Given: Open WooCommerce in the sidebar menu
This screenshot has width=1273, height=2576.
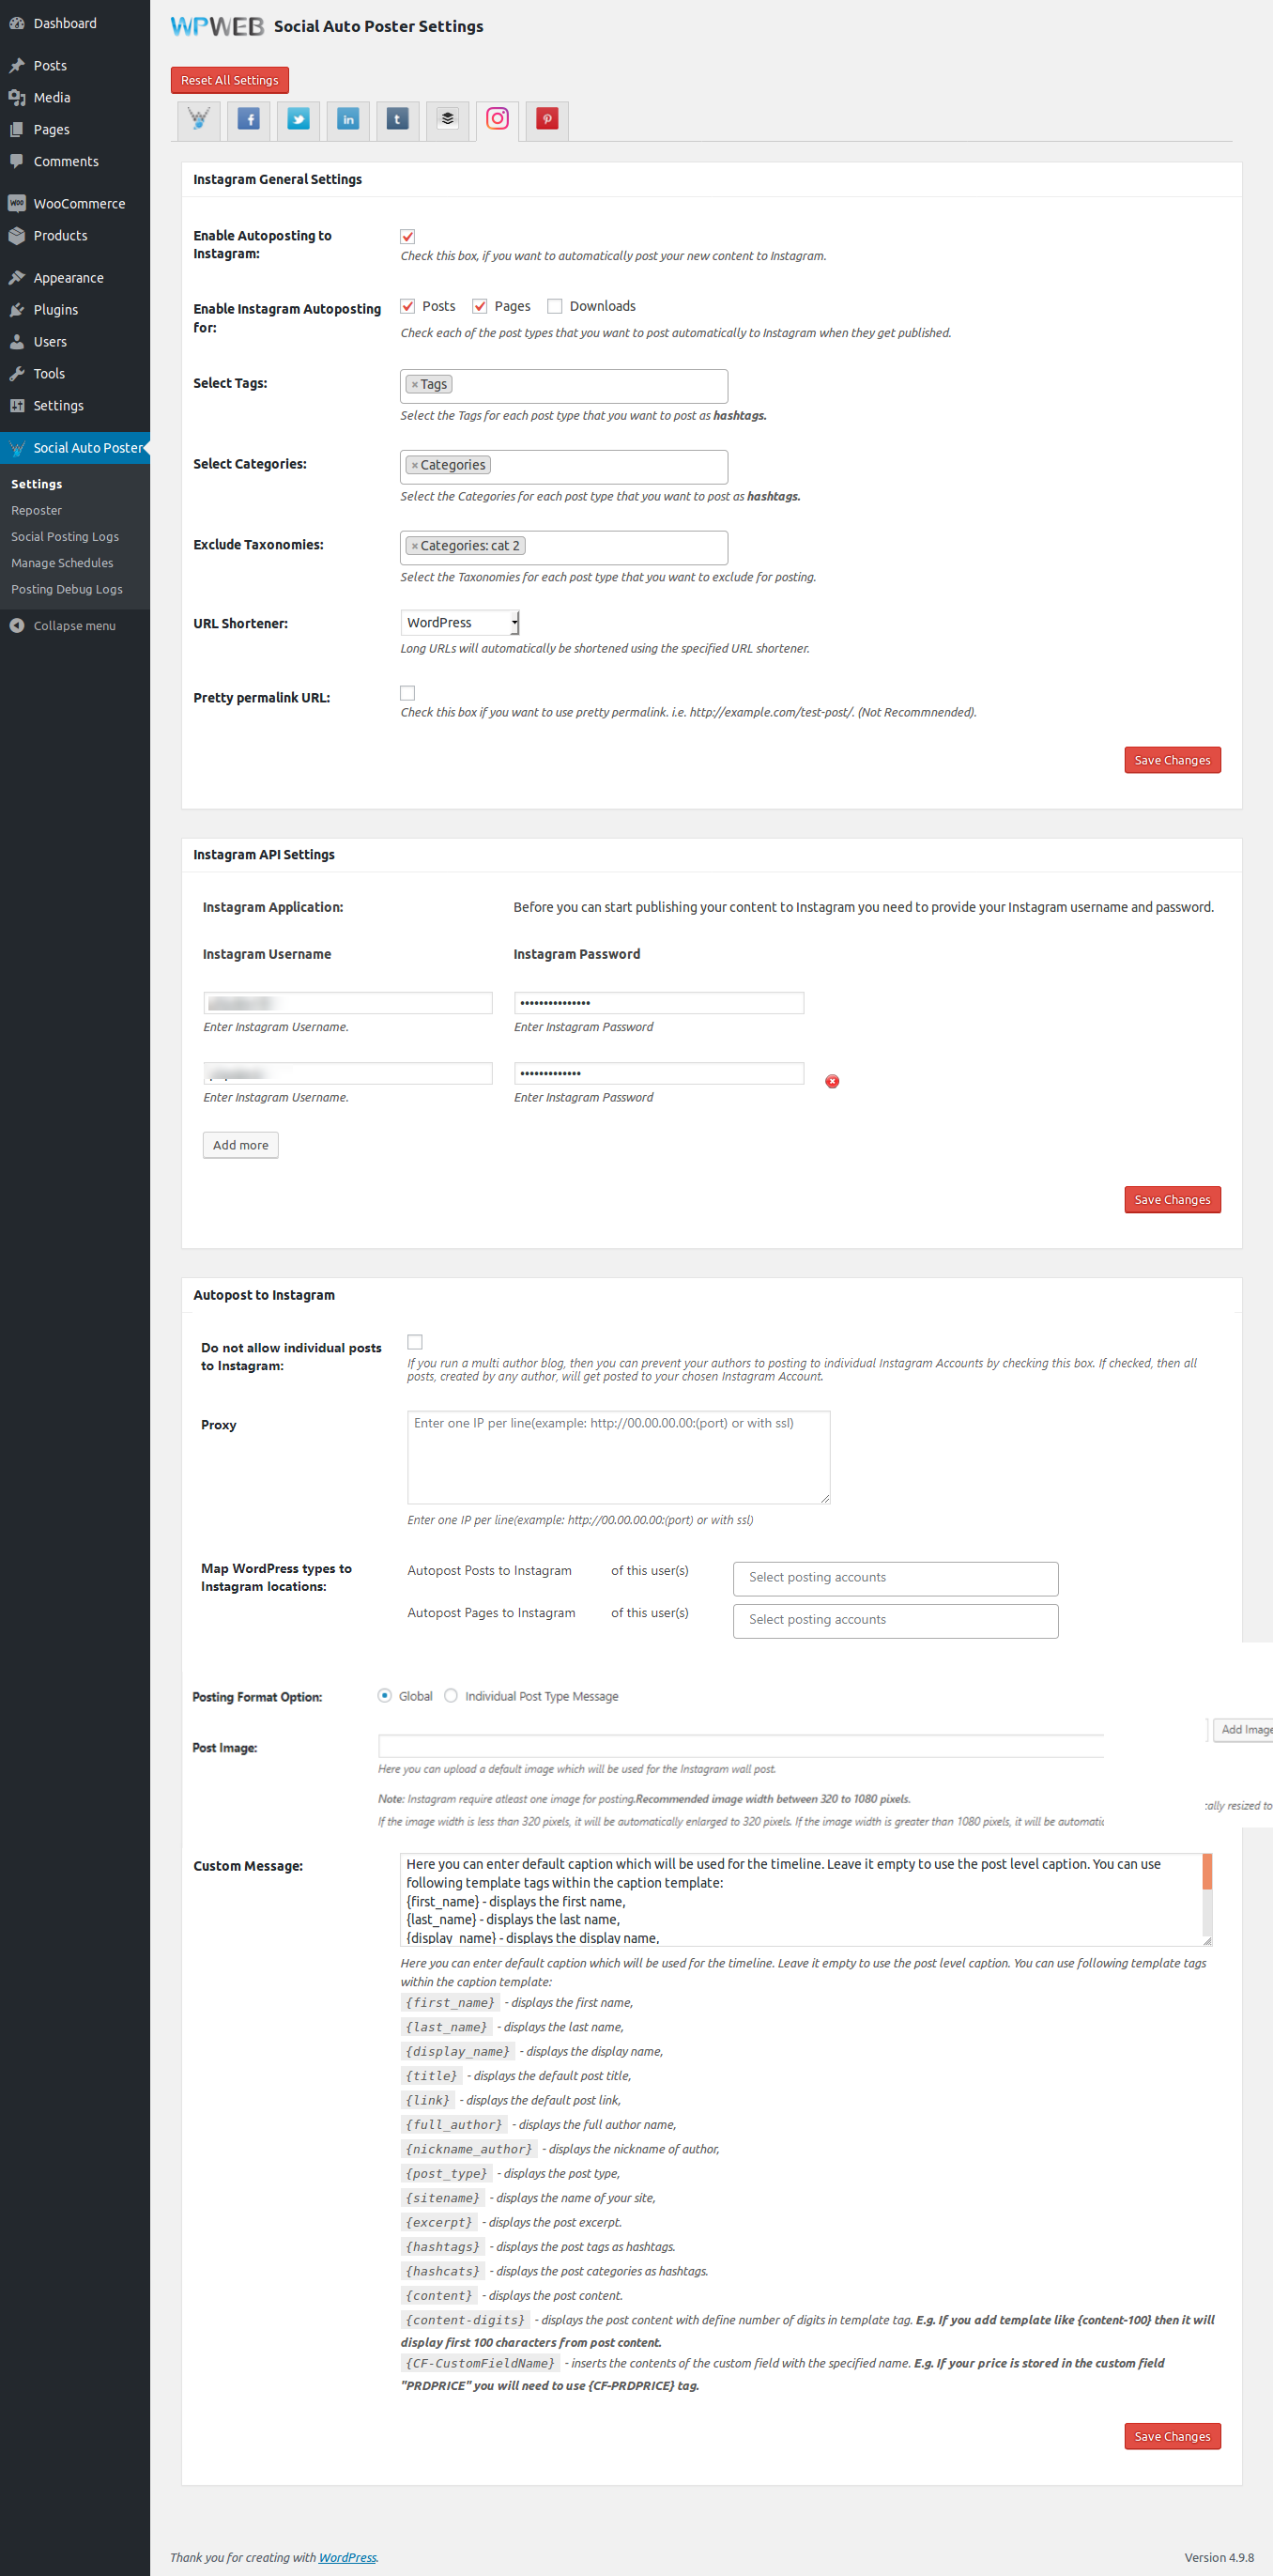Looking at the screenshot, I should 79,204.
